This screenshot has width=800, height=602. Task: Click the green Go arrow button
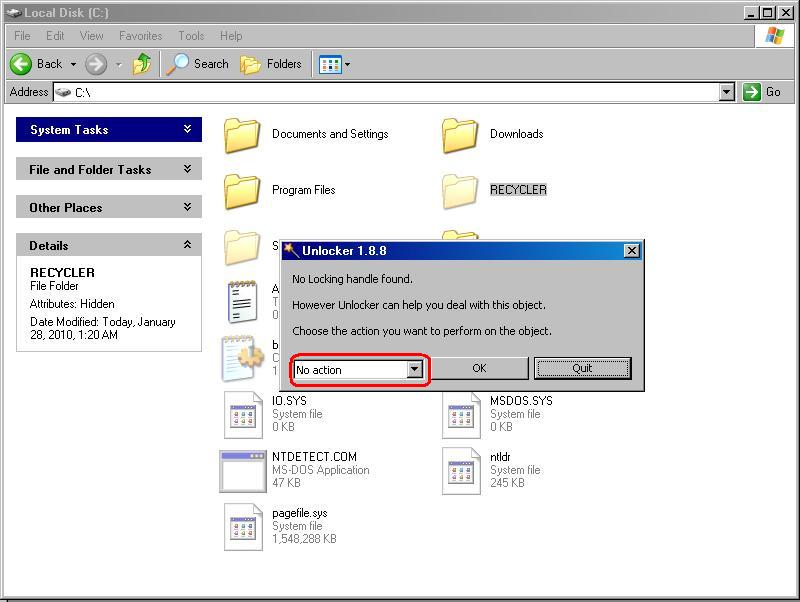752,92
